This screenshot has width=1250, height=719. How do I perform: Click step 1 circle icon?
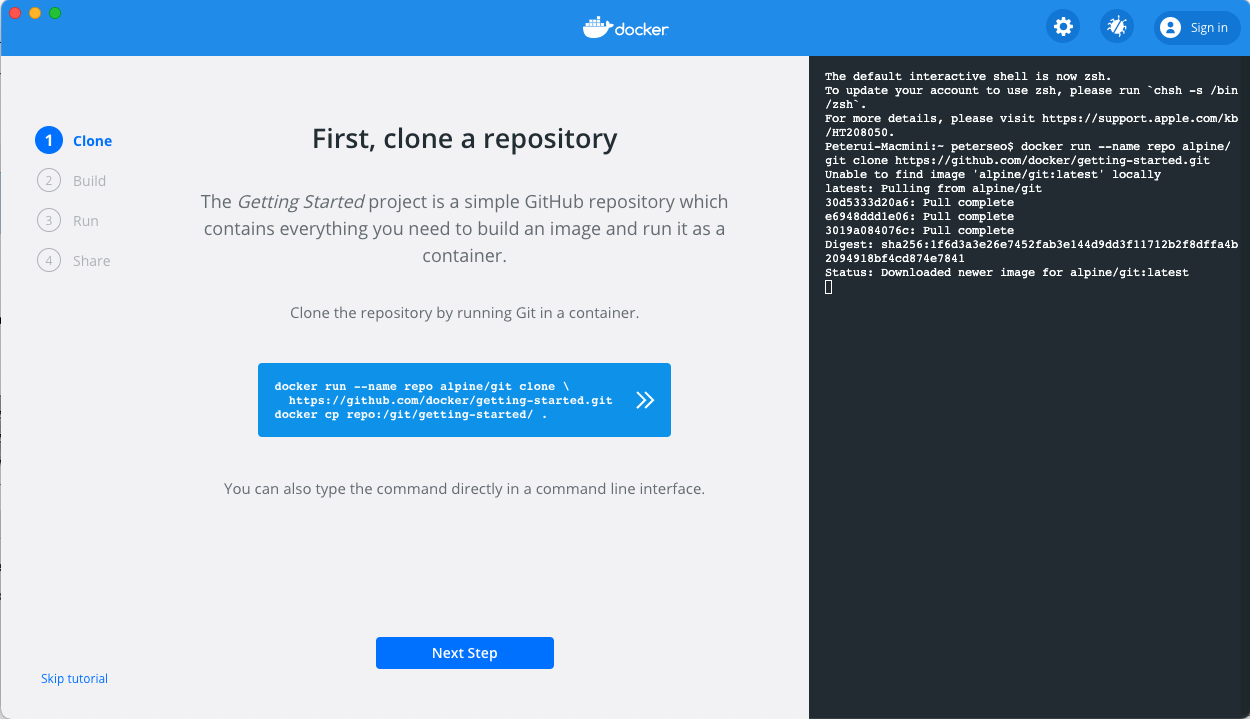49,141
